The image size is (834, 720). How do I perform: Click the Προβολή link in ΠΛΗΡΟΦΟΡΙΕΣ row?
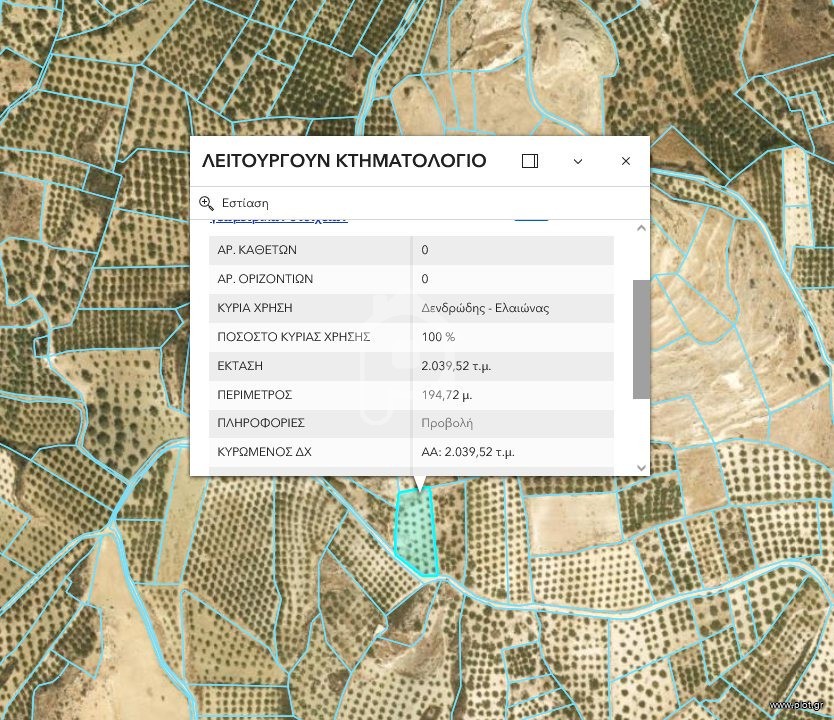[x=447, y=423]
